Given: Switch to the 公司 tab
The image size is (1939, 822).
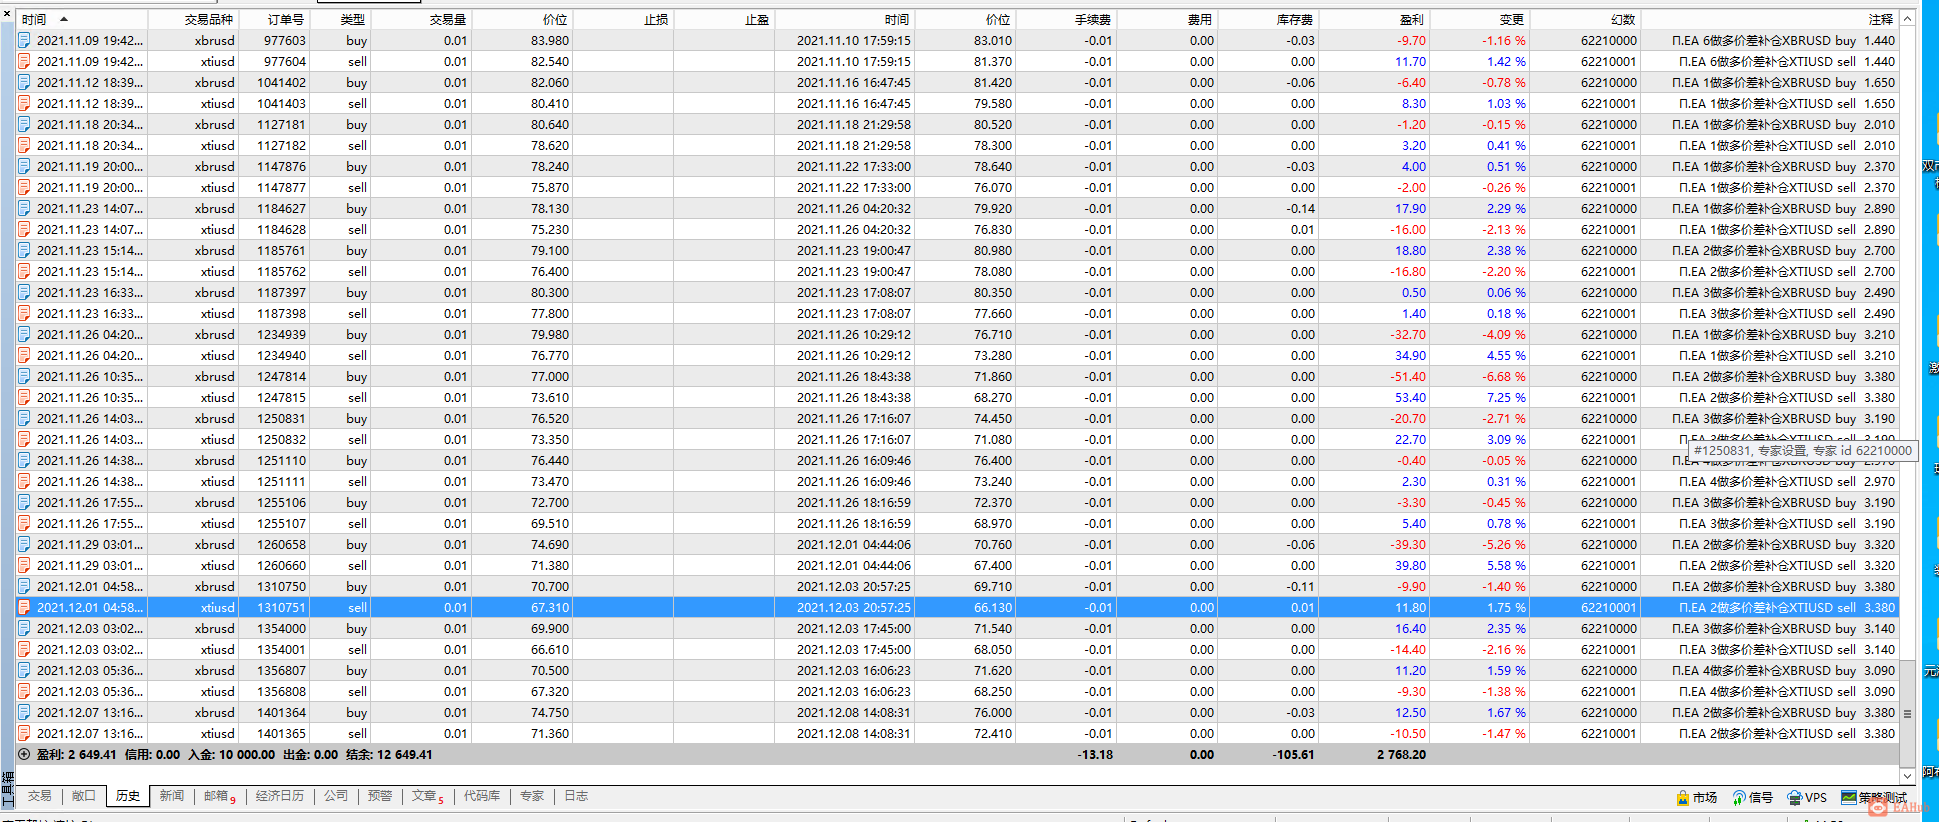Looking at the screenshot, I should point(336,796).
